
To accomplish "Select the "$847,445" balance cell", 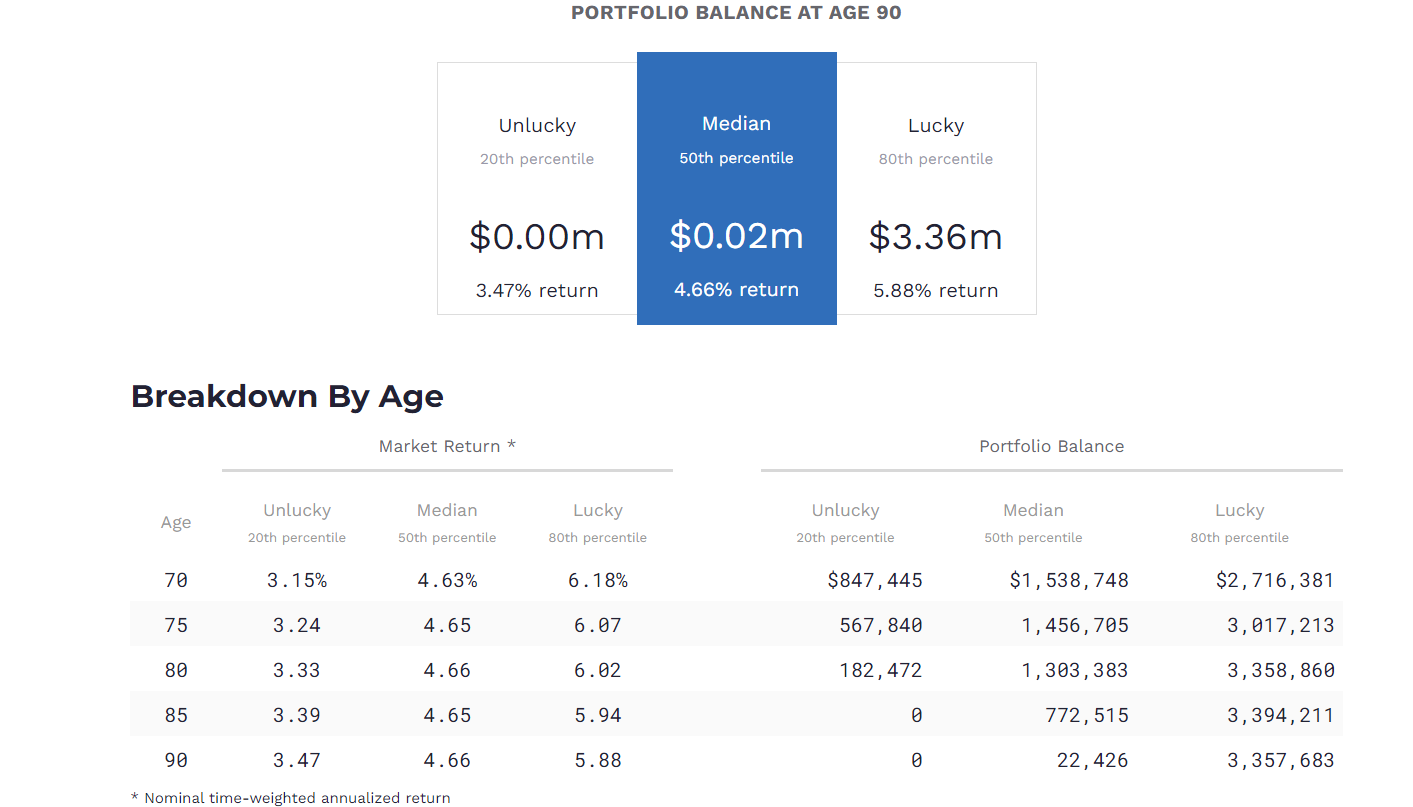I will point(875,580).
